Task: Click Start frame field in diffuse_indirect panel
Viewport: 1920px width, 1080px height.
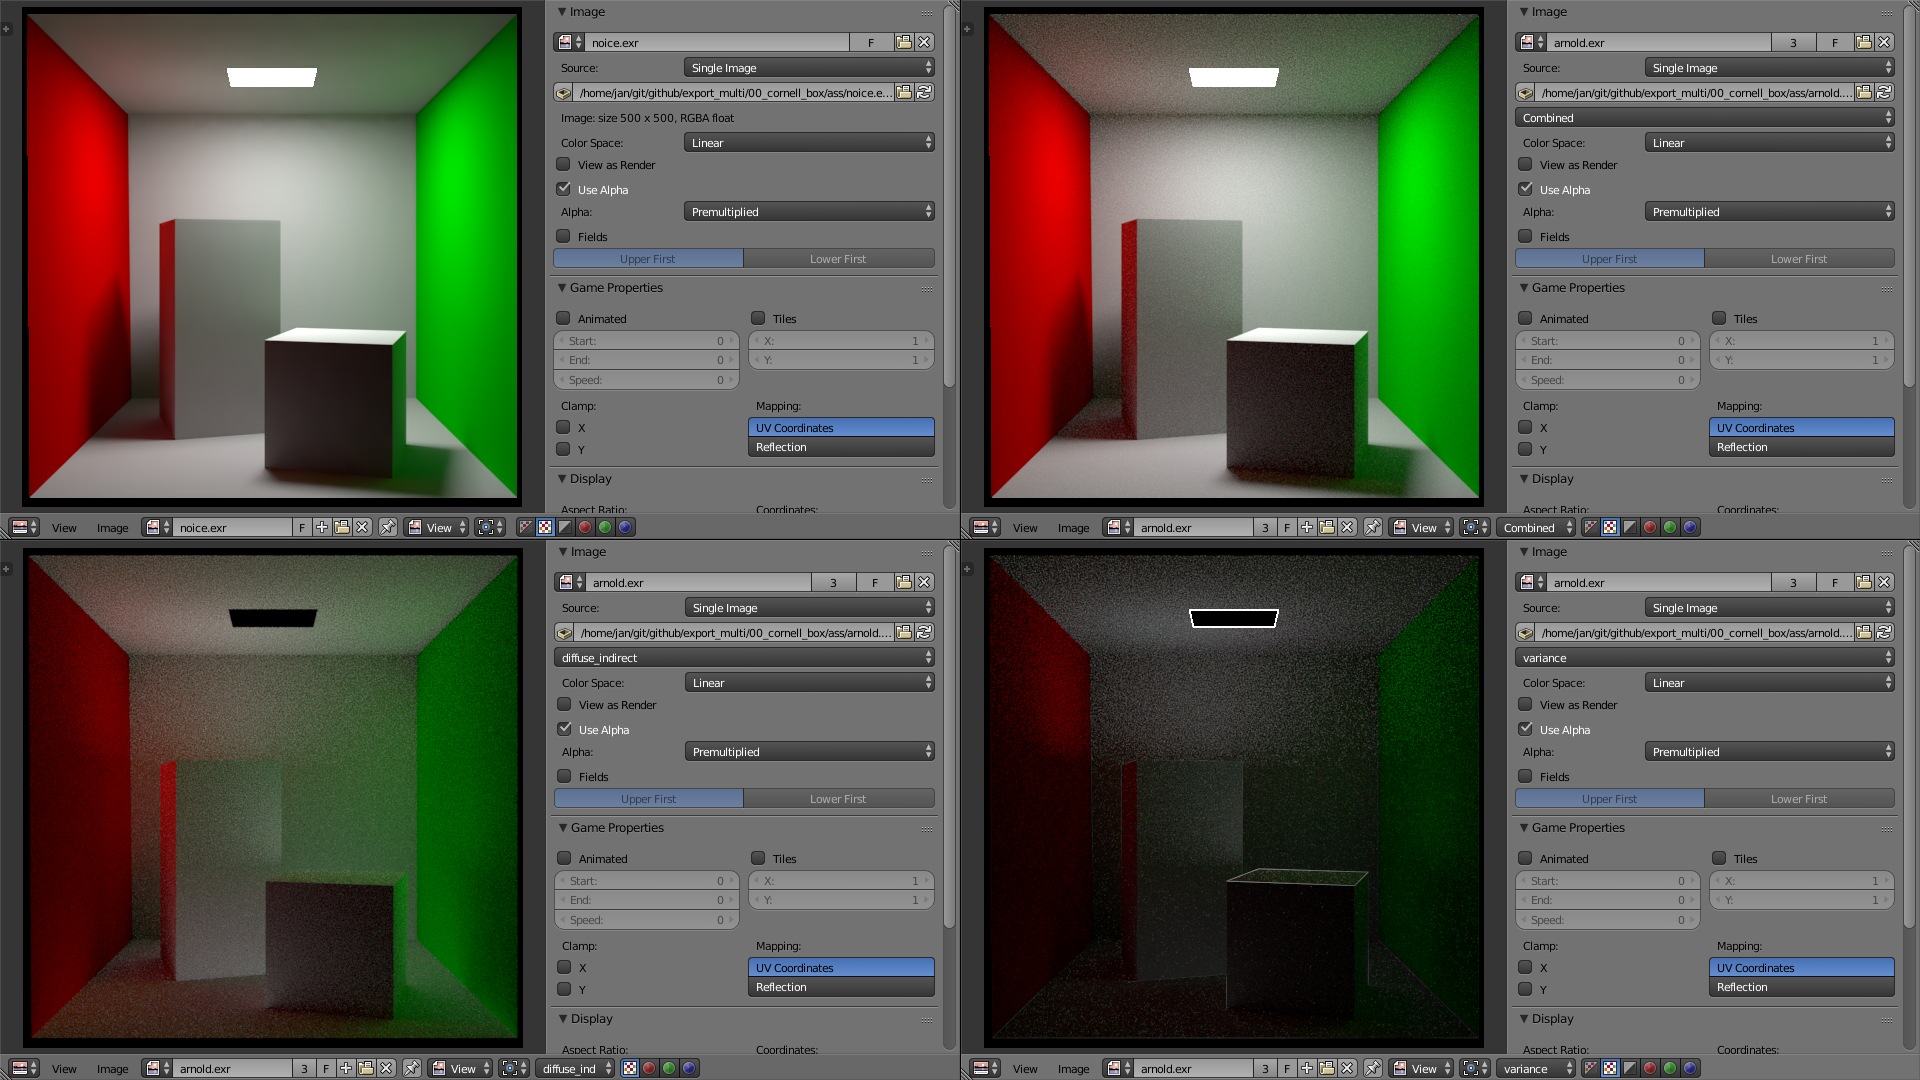Action: point(646,880)
